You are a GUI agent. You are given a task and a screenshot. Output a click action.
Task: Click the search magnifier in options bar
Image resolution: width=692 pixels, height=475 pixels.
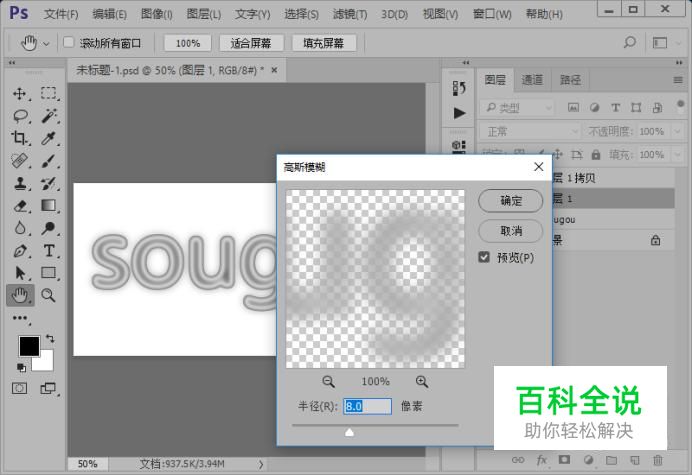(x=630, y=42)
